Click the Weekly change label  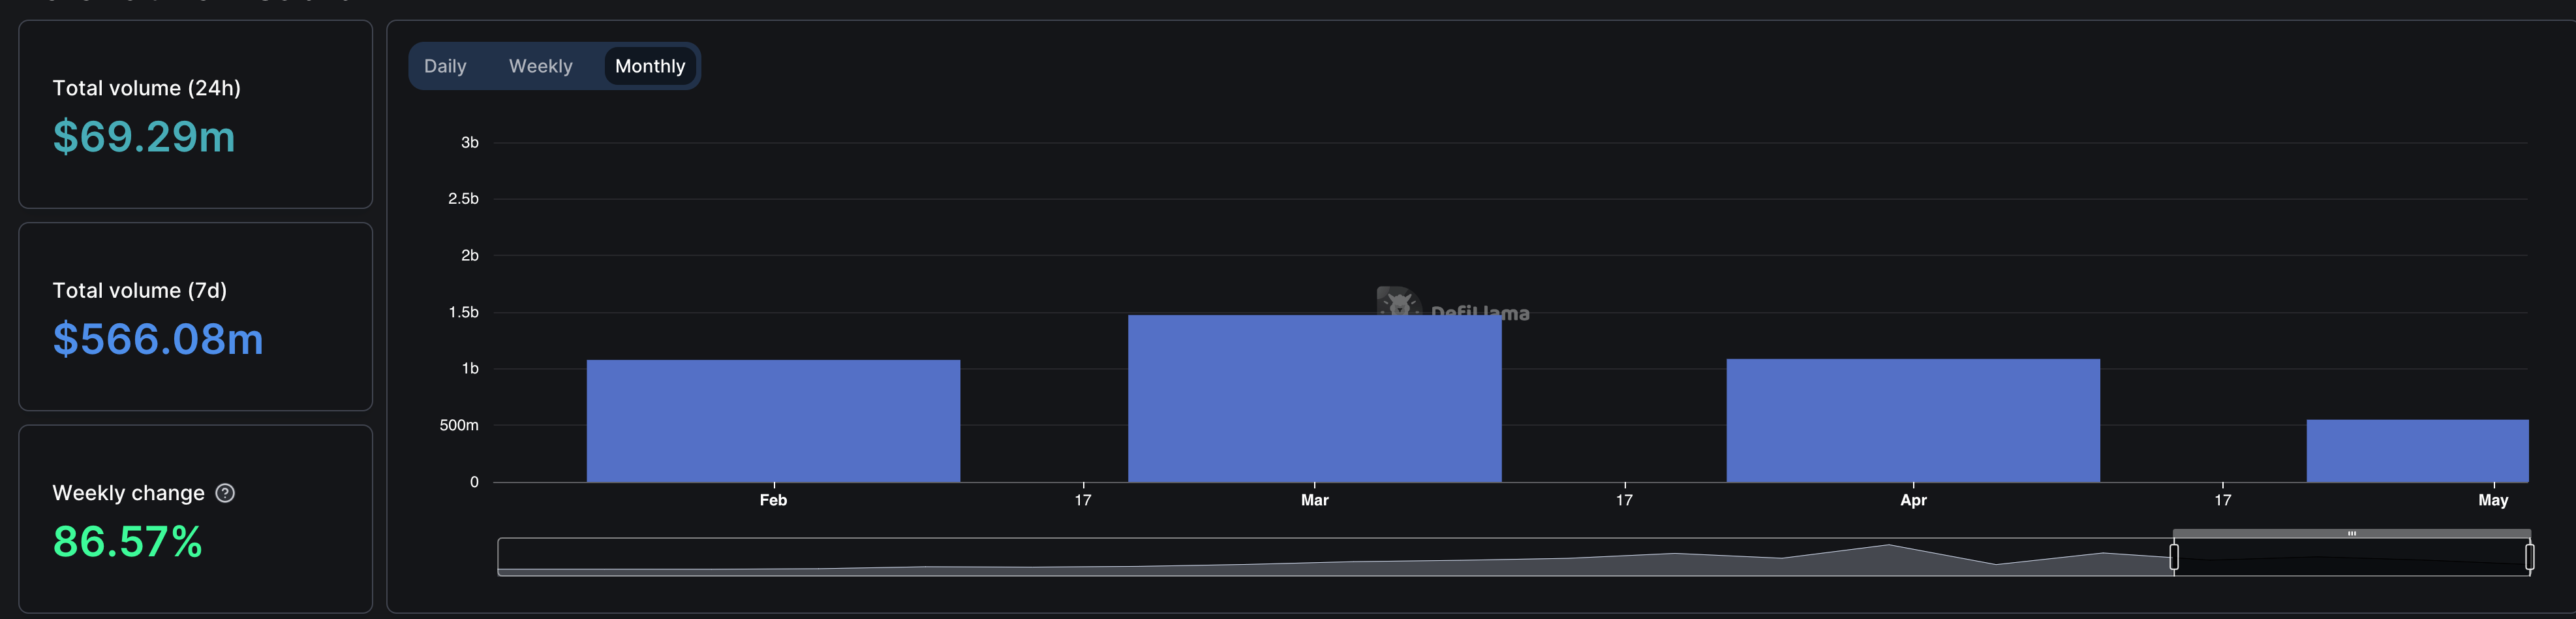[128, 493]
